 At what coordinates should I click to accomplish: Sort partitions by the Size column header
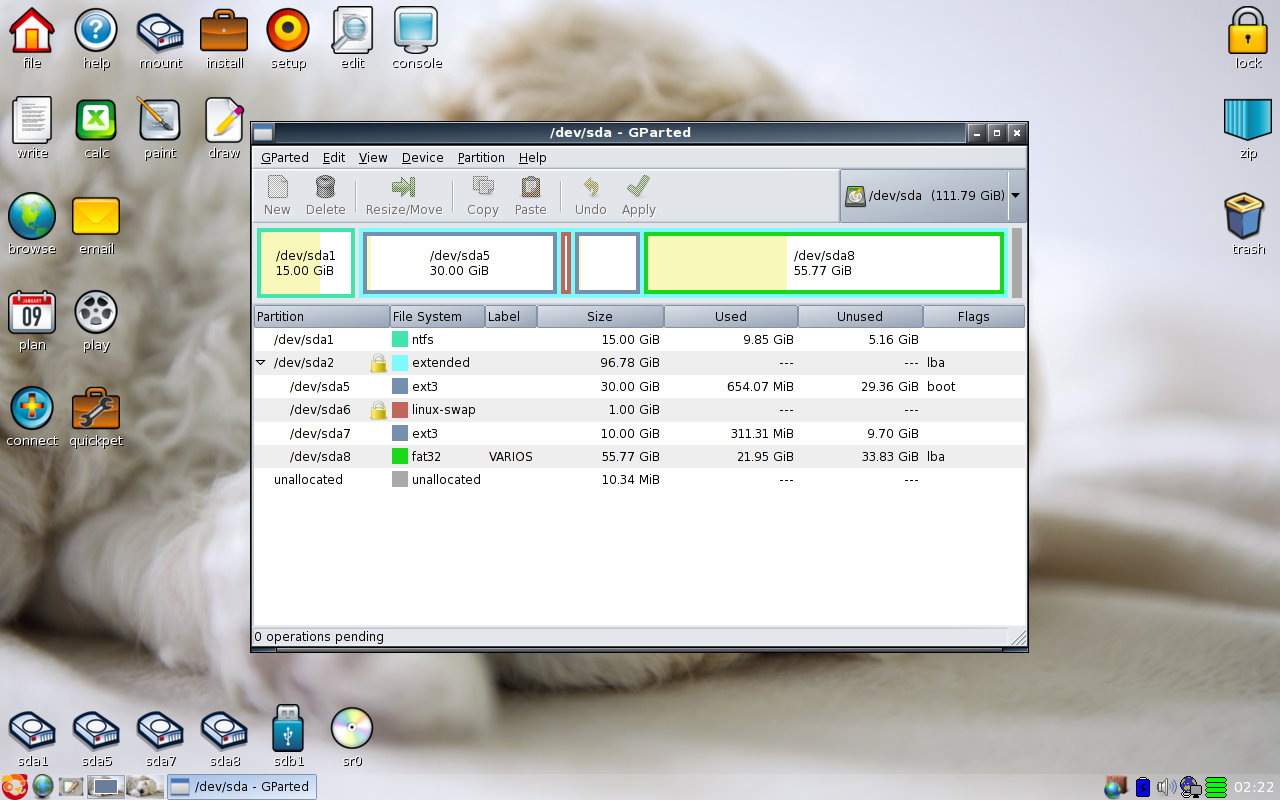click(x=600, y=315)
